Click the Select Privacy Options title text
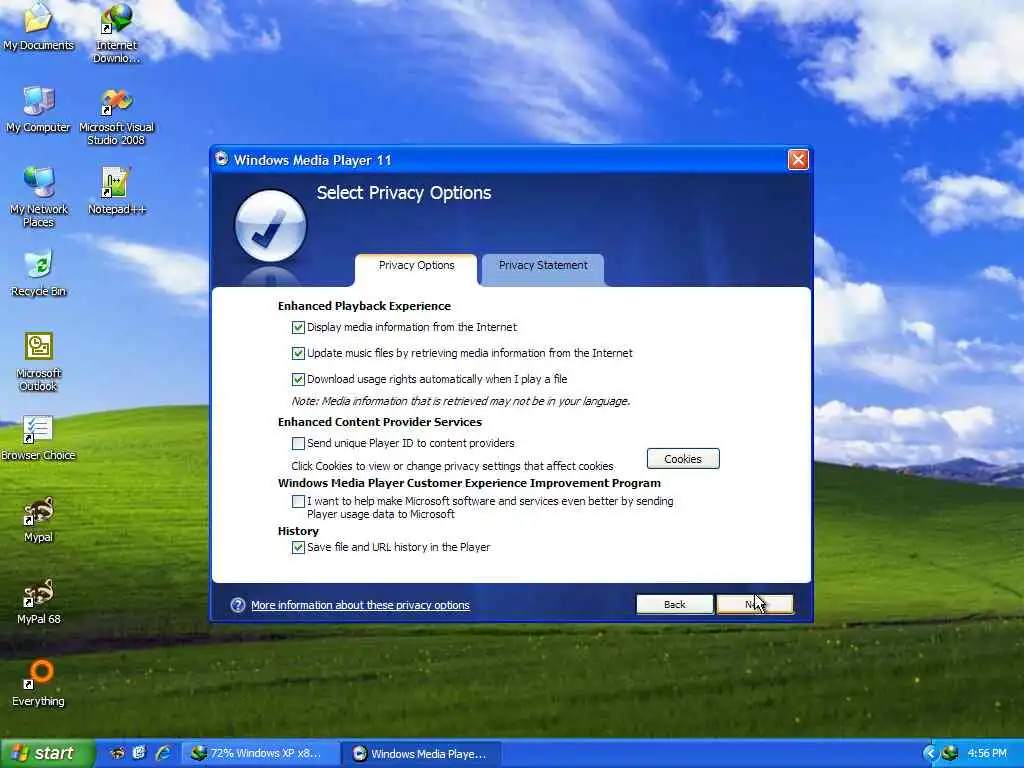 pyautogui.click(x=404, y=193)
